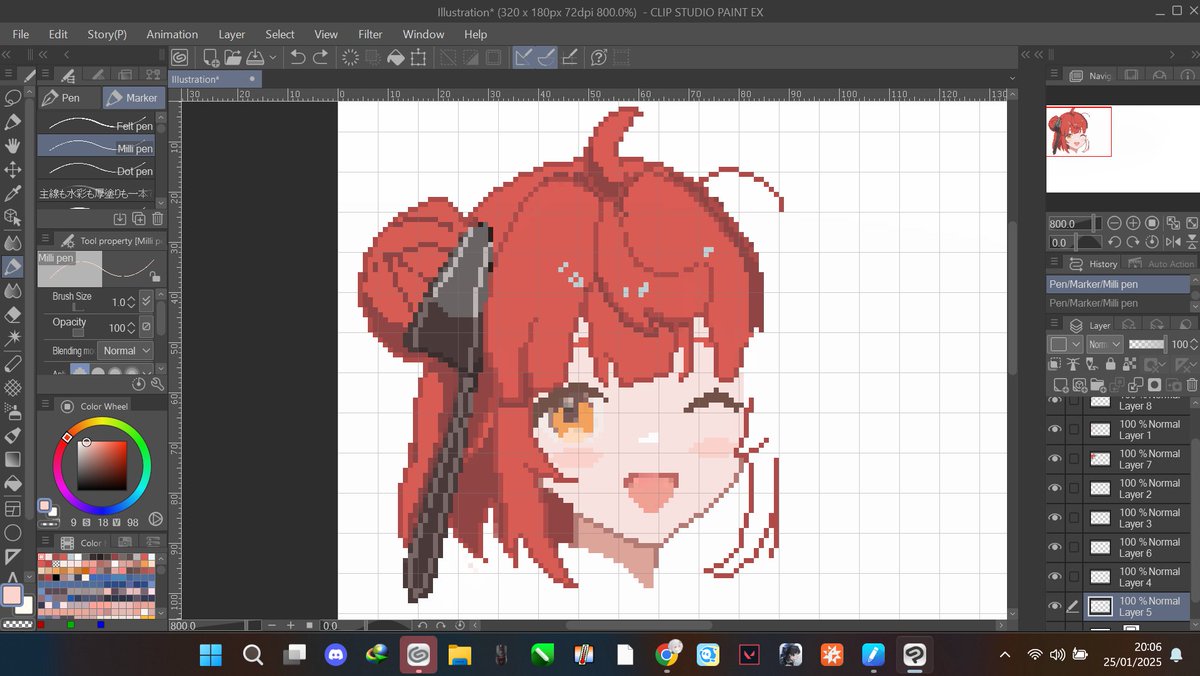1200x676 pixels.
Task: Select the Pen sub tool group
Action: (x=70, y=98)
